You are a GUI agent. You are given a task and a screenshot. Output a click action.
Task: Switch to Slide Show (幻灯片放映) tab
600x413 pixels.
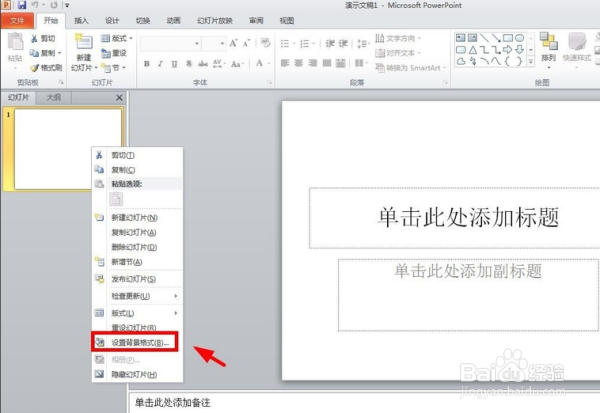click(215, 21)
